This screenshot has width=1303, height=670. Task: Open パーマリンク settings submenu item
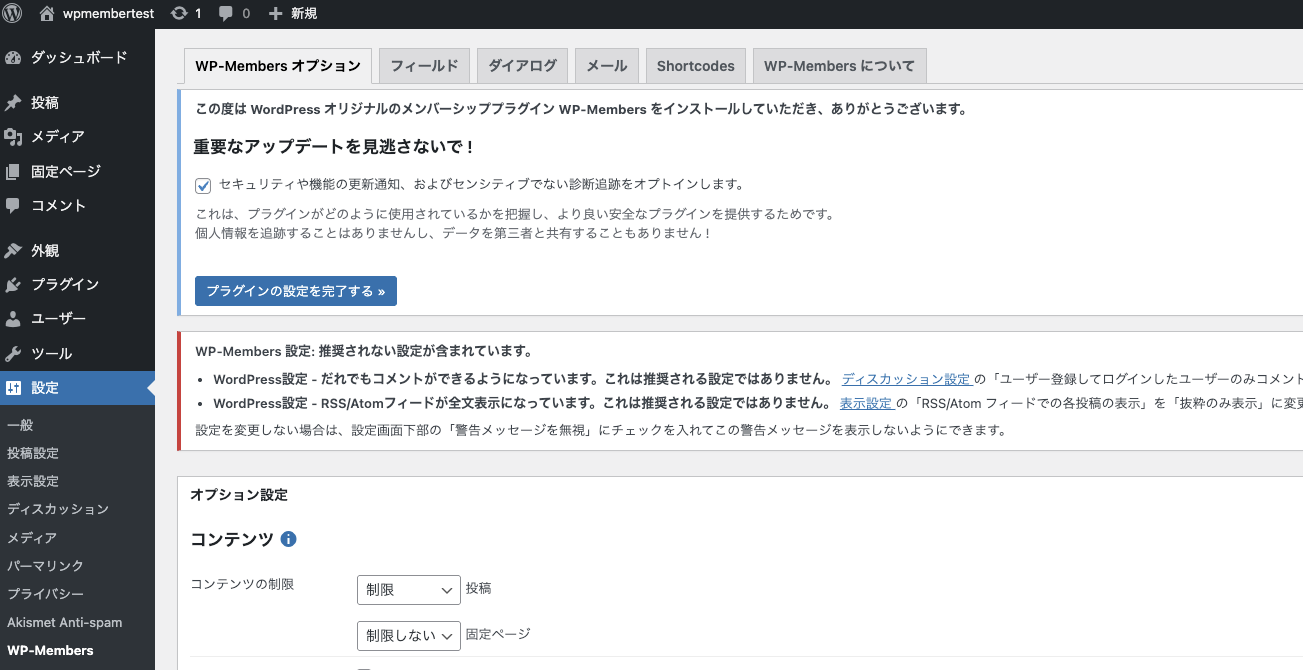pos(45,566)
